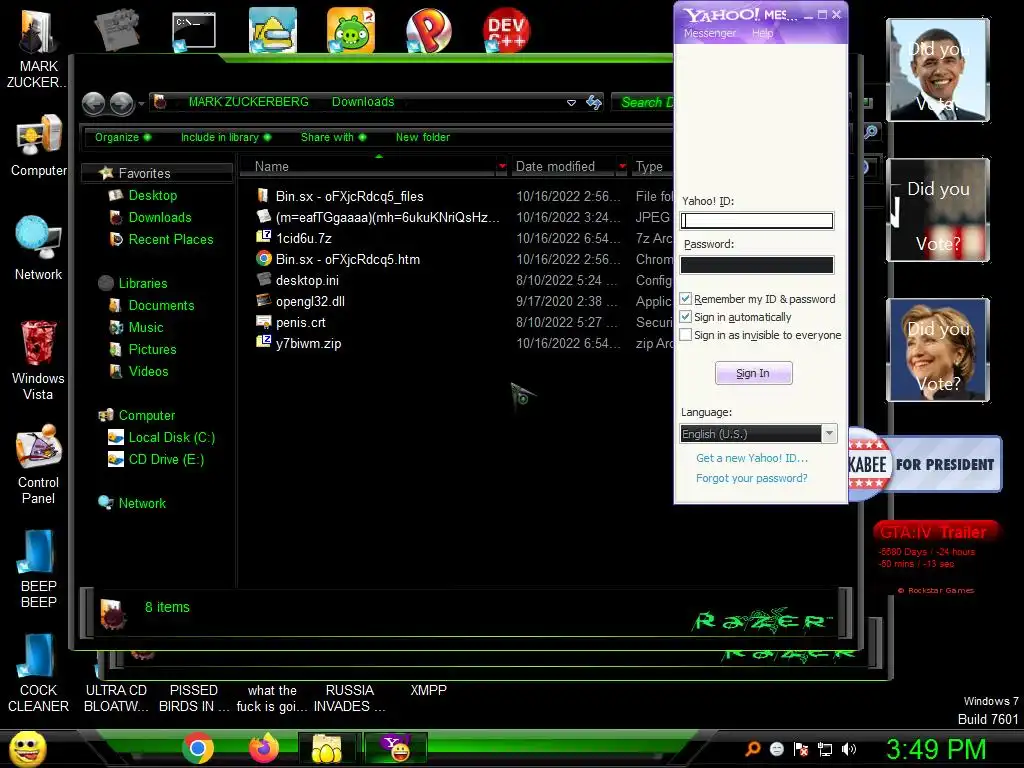Click the 3:49 PM taskbar clock

(936, 749)
